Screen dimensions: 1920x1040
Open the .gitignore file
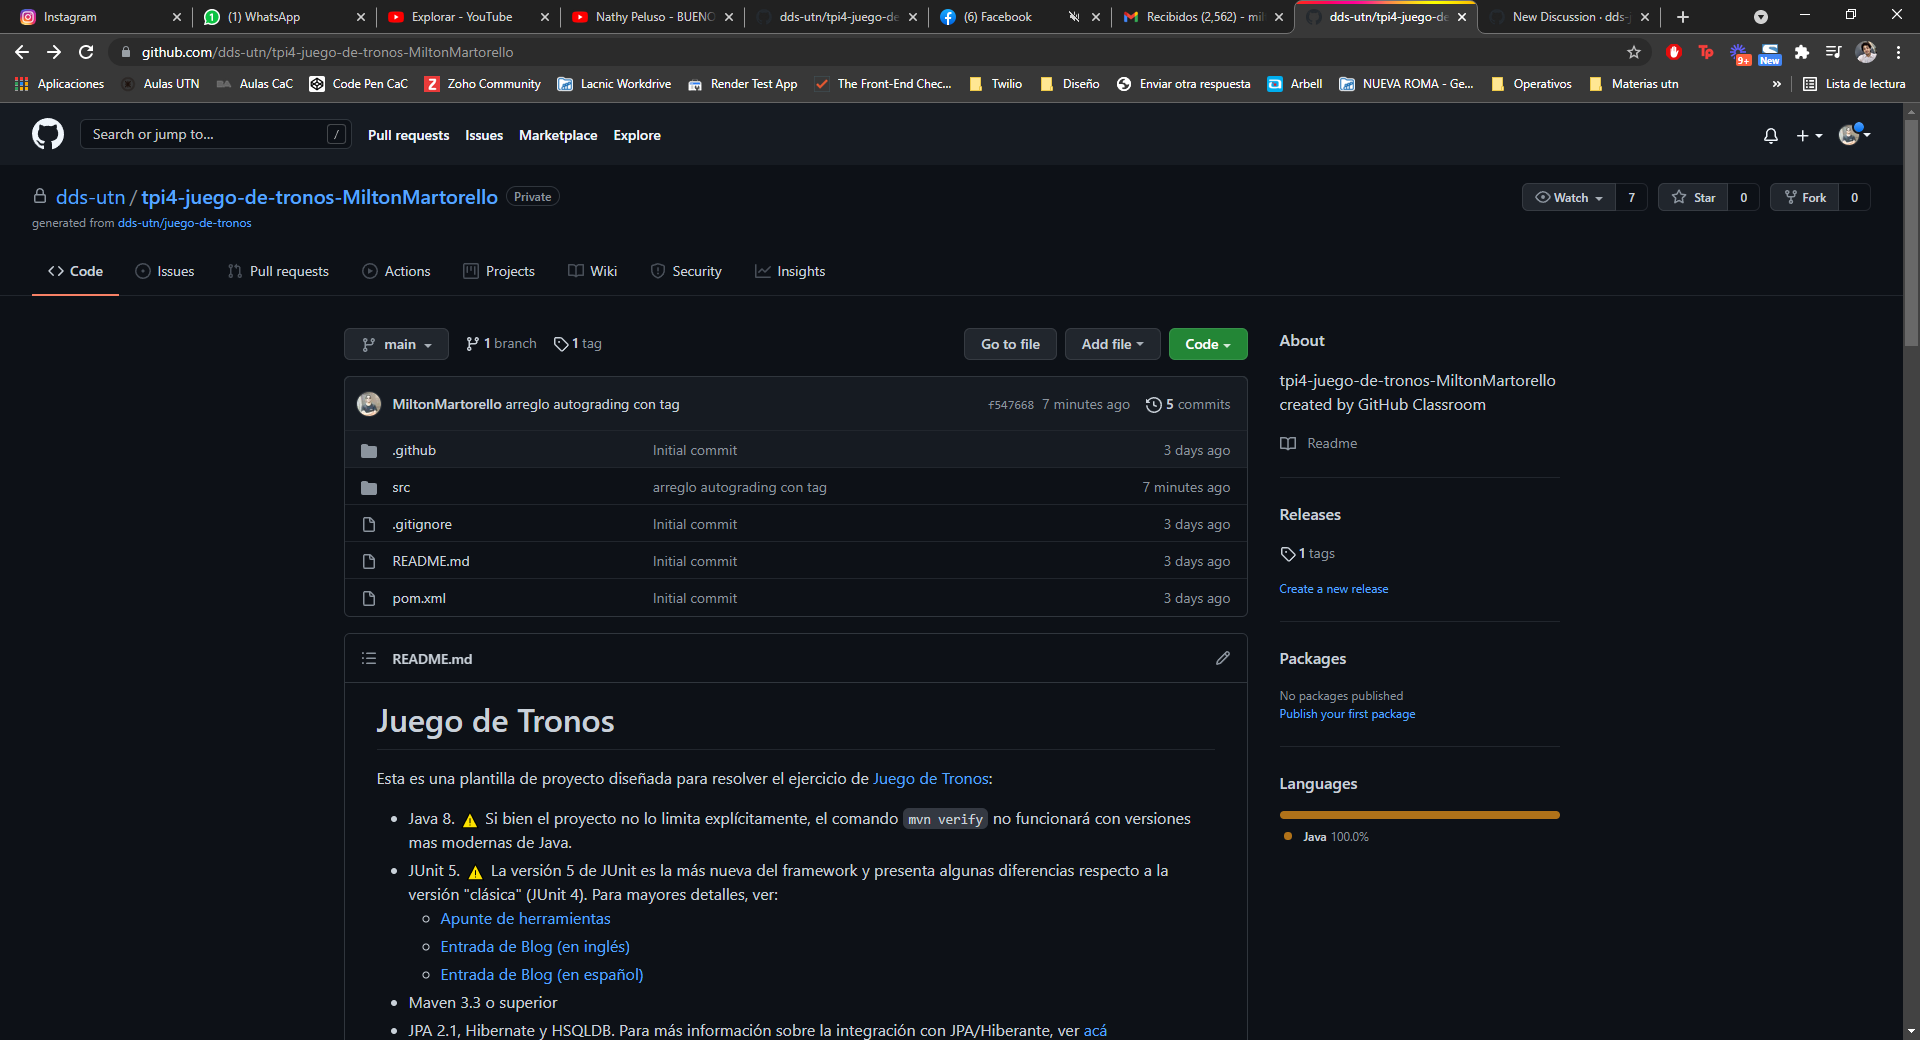click(x=422, y=524)
